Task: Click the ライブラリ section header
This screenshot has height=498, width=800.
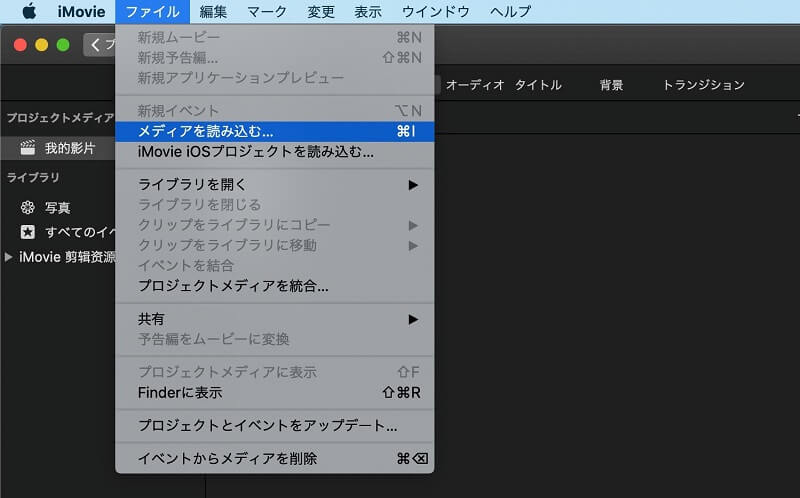Action: coord(33,178)
